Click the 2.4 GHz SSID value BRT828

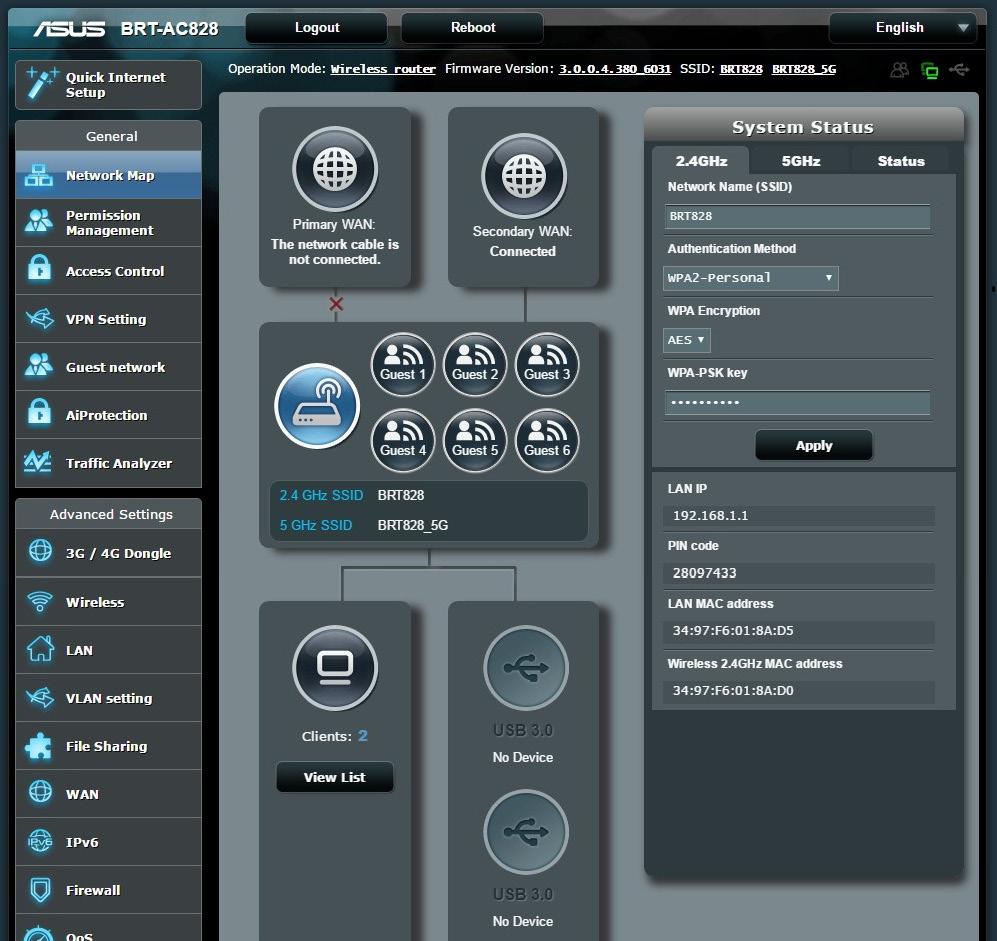[401, 495]
